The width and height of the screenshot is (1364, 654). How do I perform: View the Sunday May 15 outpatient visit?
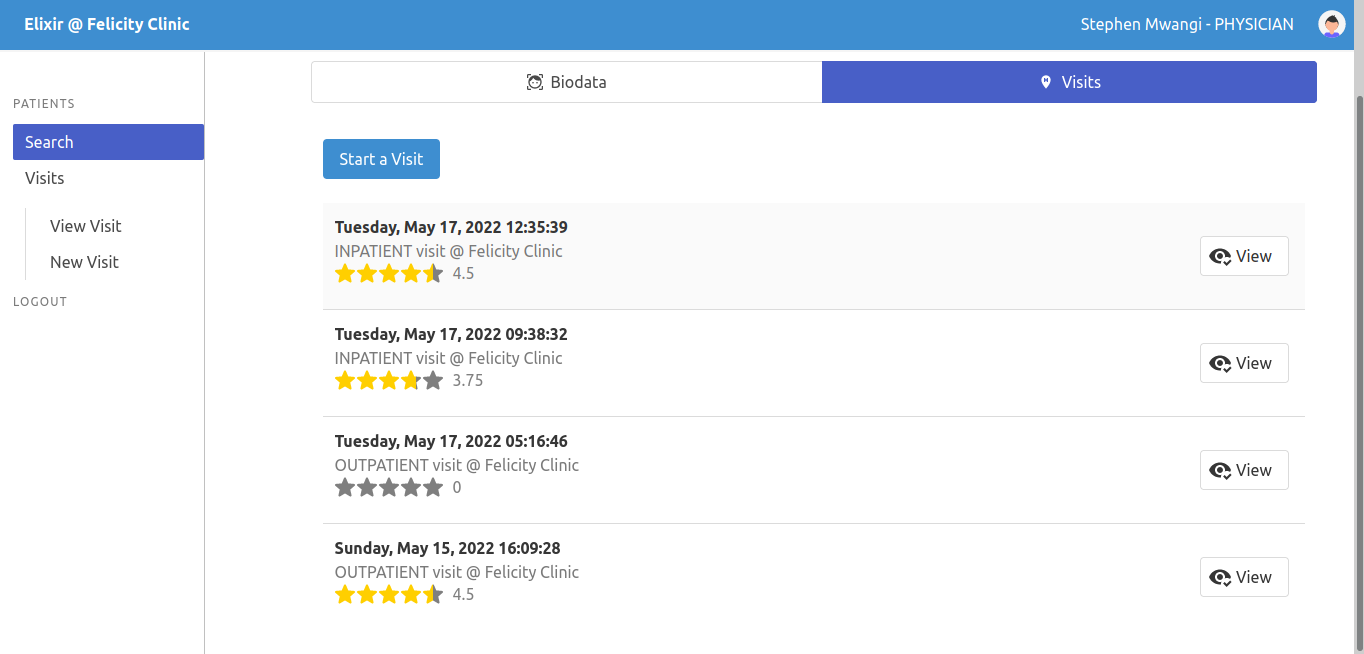coord(1244,577)
